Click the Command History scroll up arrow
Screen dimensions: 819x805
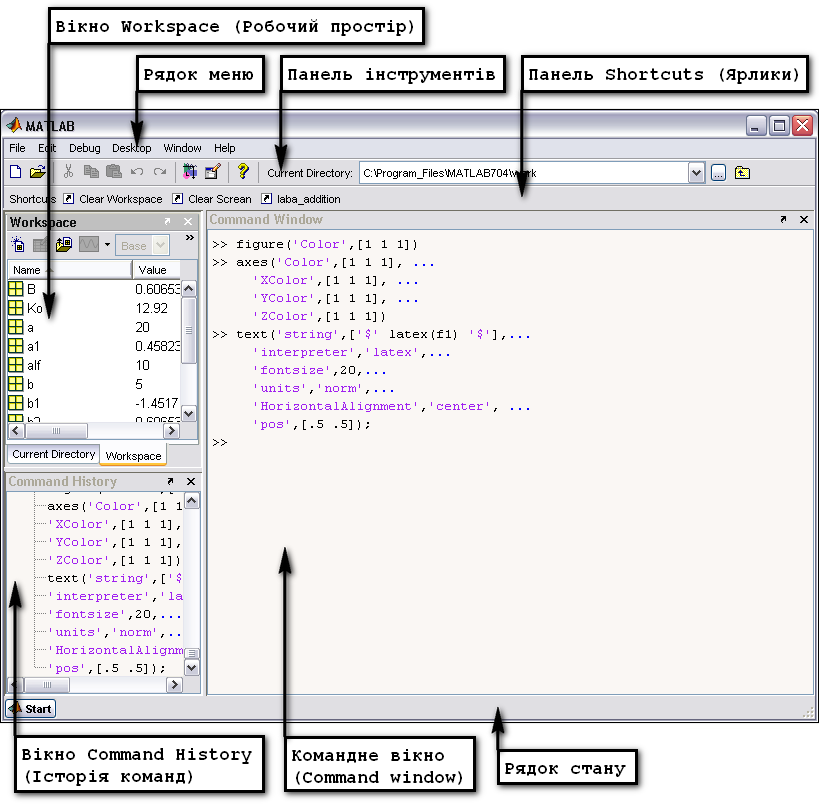[192, 501]
